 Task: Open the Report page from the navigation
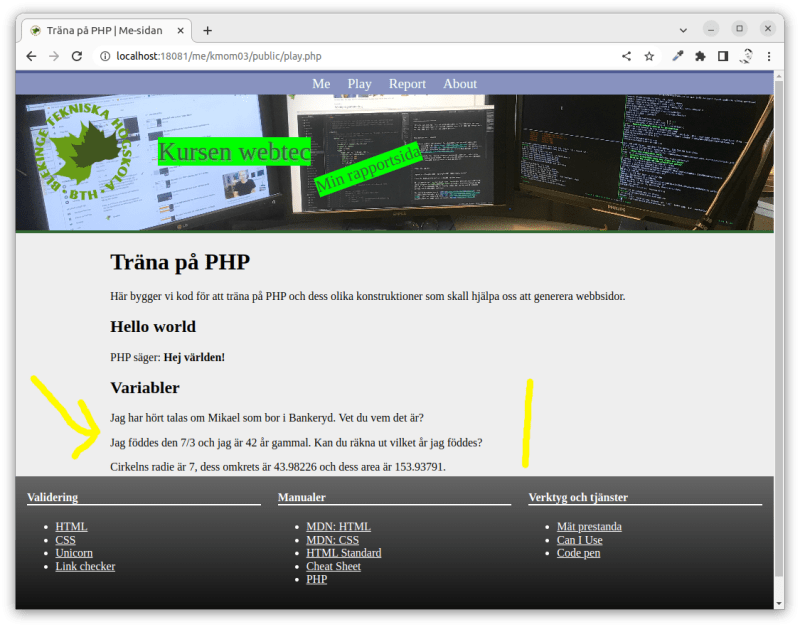407,84
